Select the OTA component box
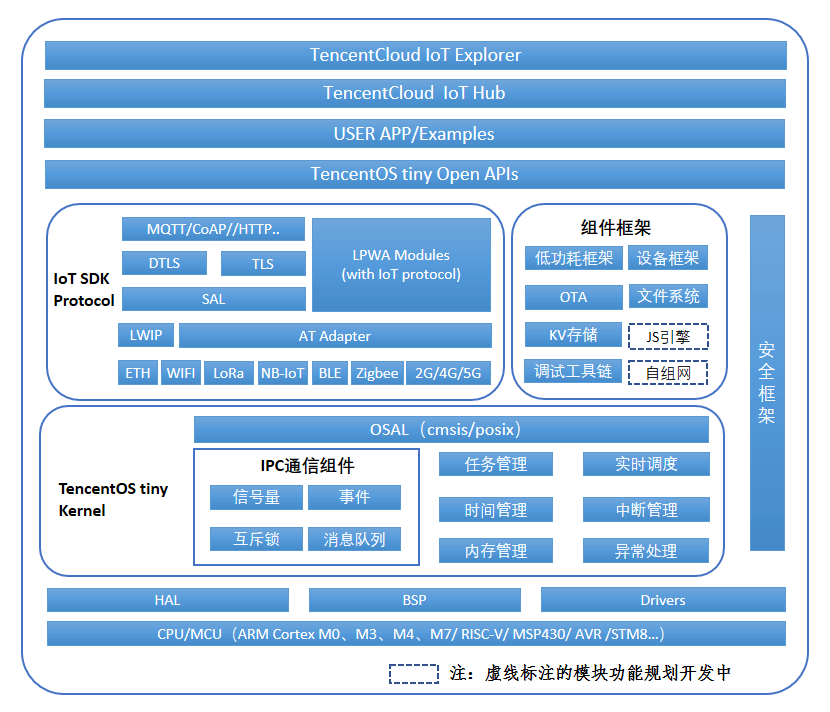This screenshot has height=712, width=830. pyautogui.click(x=573, y=297)
